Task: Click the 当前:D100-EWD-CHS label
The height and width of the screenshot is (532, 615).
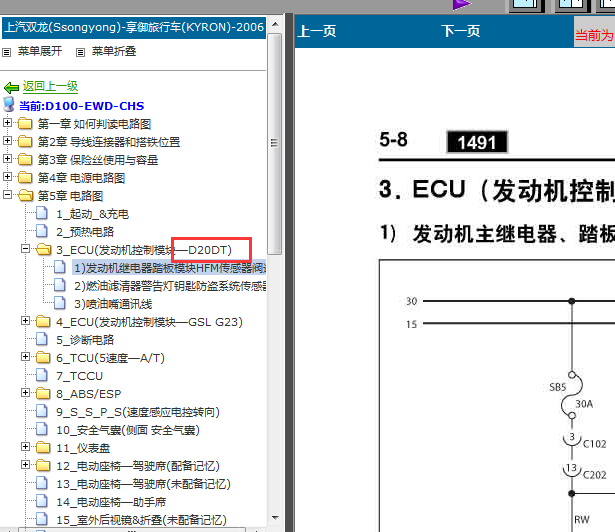Action: (82, 106)
